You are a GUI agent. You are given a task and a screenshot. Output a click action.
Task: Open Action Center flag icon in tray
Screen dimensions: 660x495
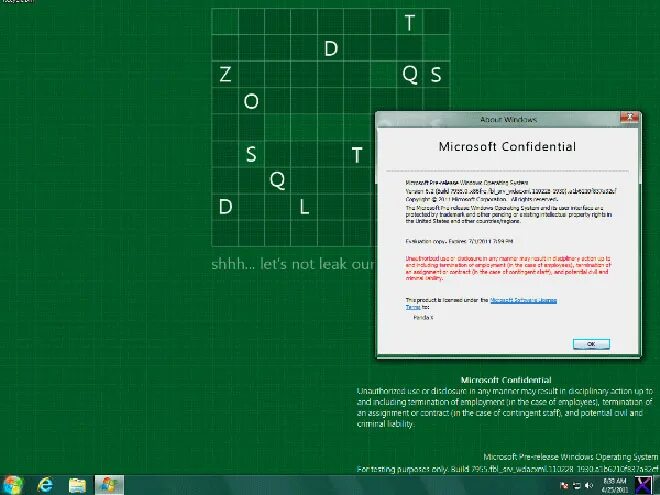[x=564, y=485]
